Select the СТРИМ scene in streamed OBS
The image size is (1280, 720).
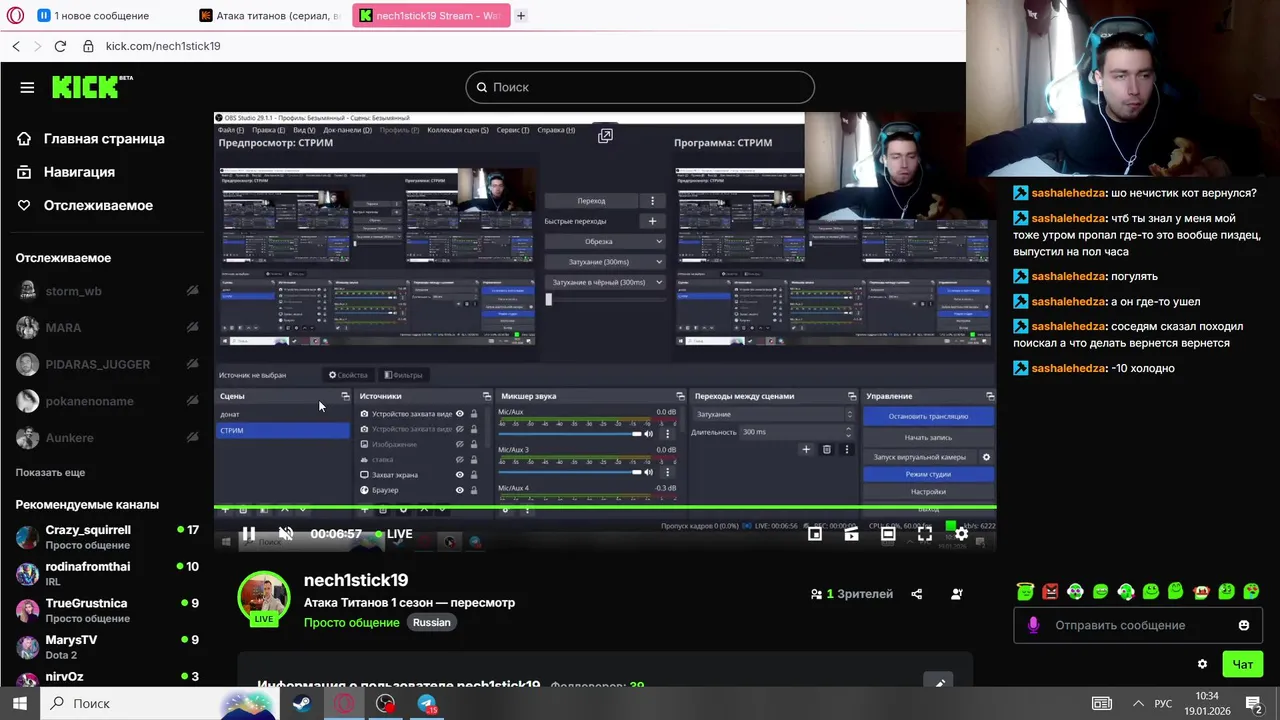pos(283,430)
